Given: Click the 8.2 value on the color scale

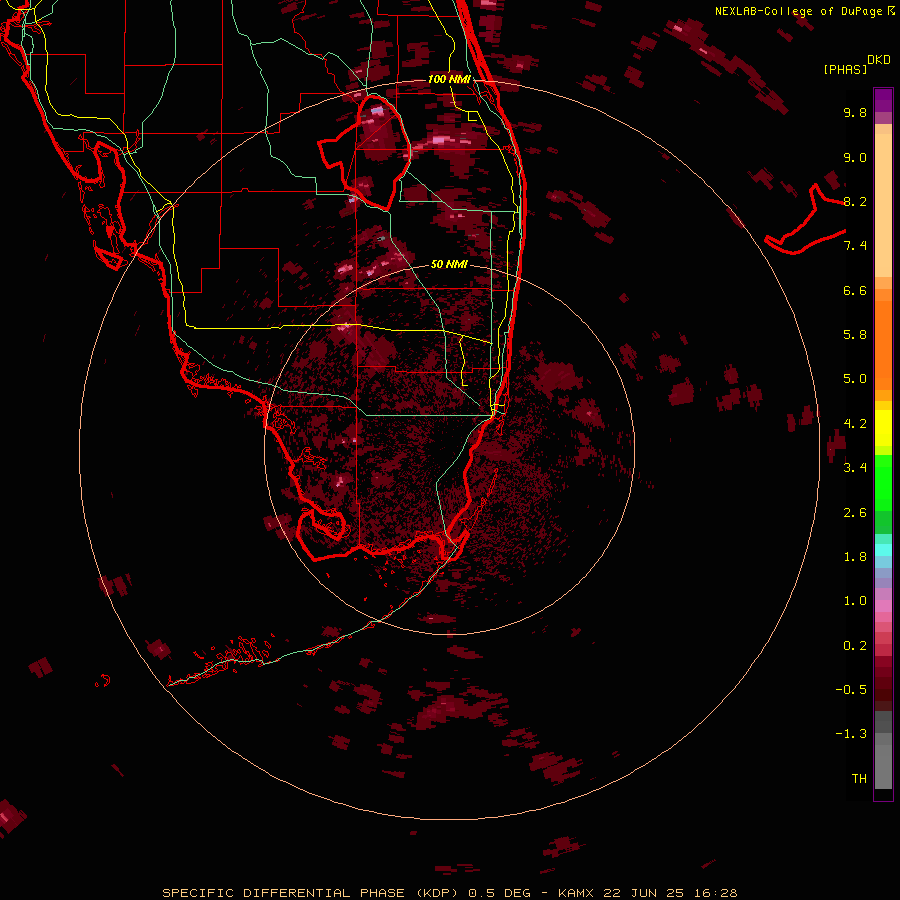Looking at the screenshot, I should [855, 201].
